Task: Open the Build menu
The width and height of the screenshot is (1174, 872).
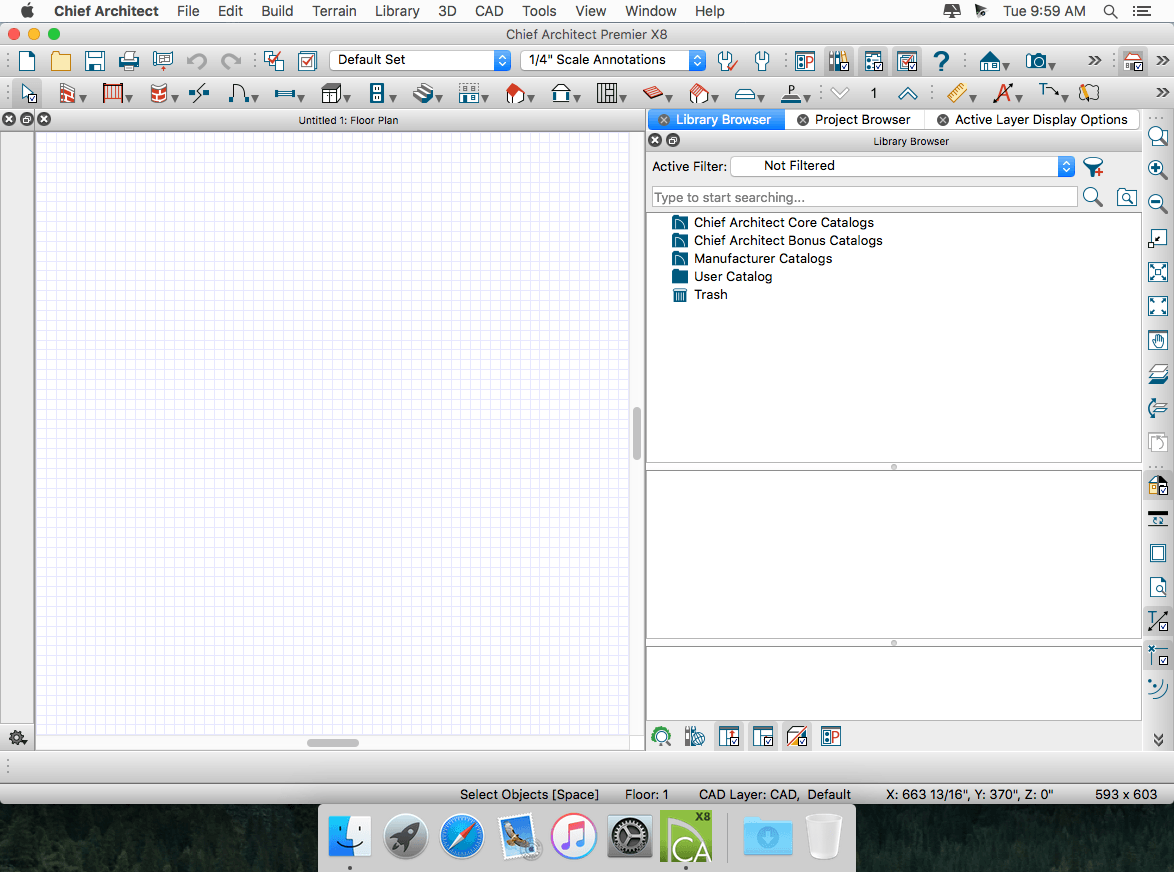Action: pyautogui.click(x=277, y=11)
